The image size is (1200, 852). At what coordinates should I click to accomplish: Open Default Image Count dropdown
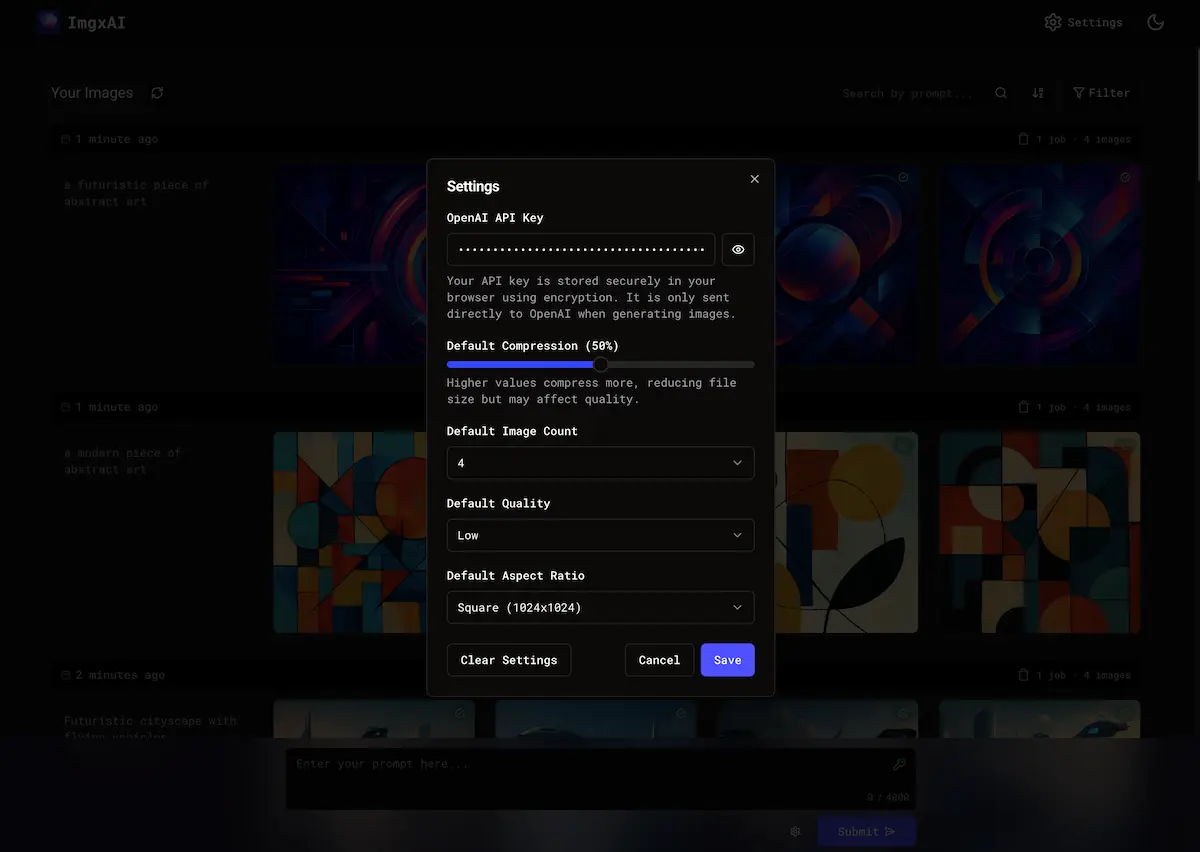(600, 463)
